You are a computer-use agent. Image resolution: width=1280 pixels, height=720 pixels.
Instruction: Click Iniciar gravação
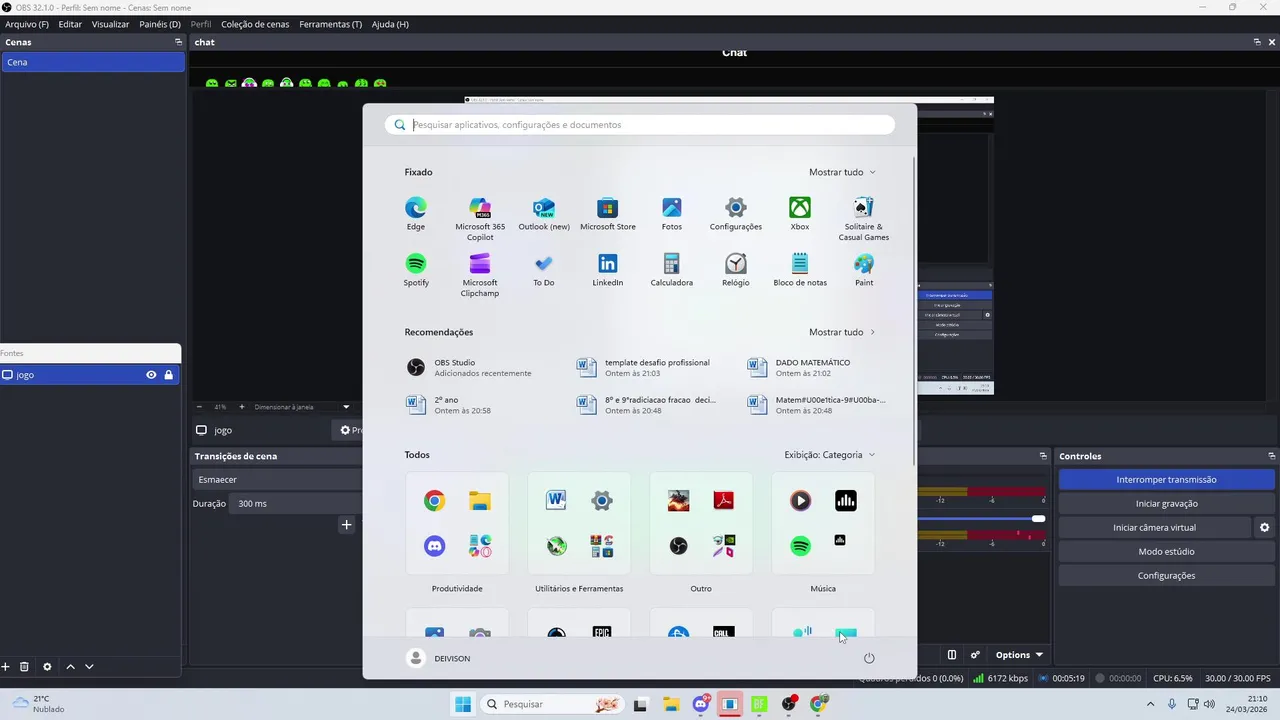1166,504
